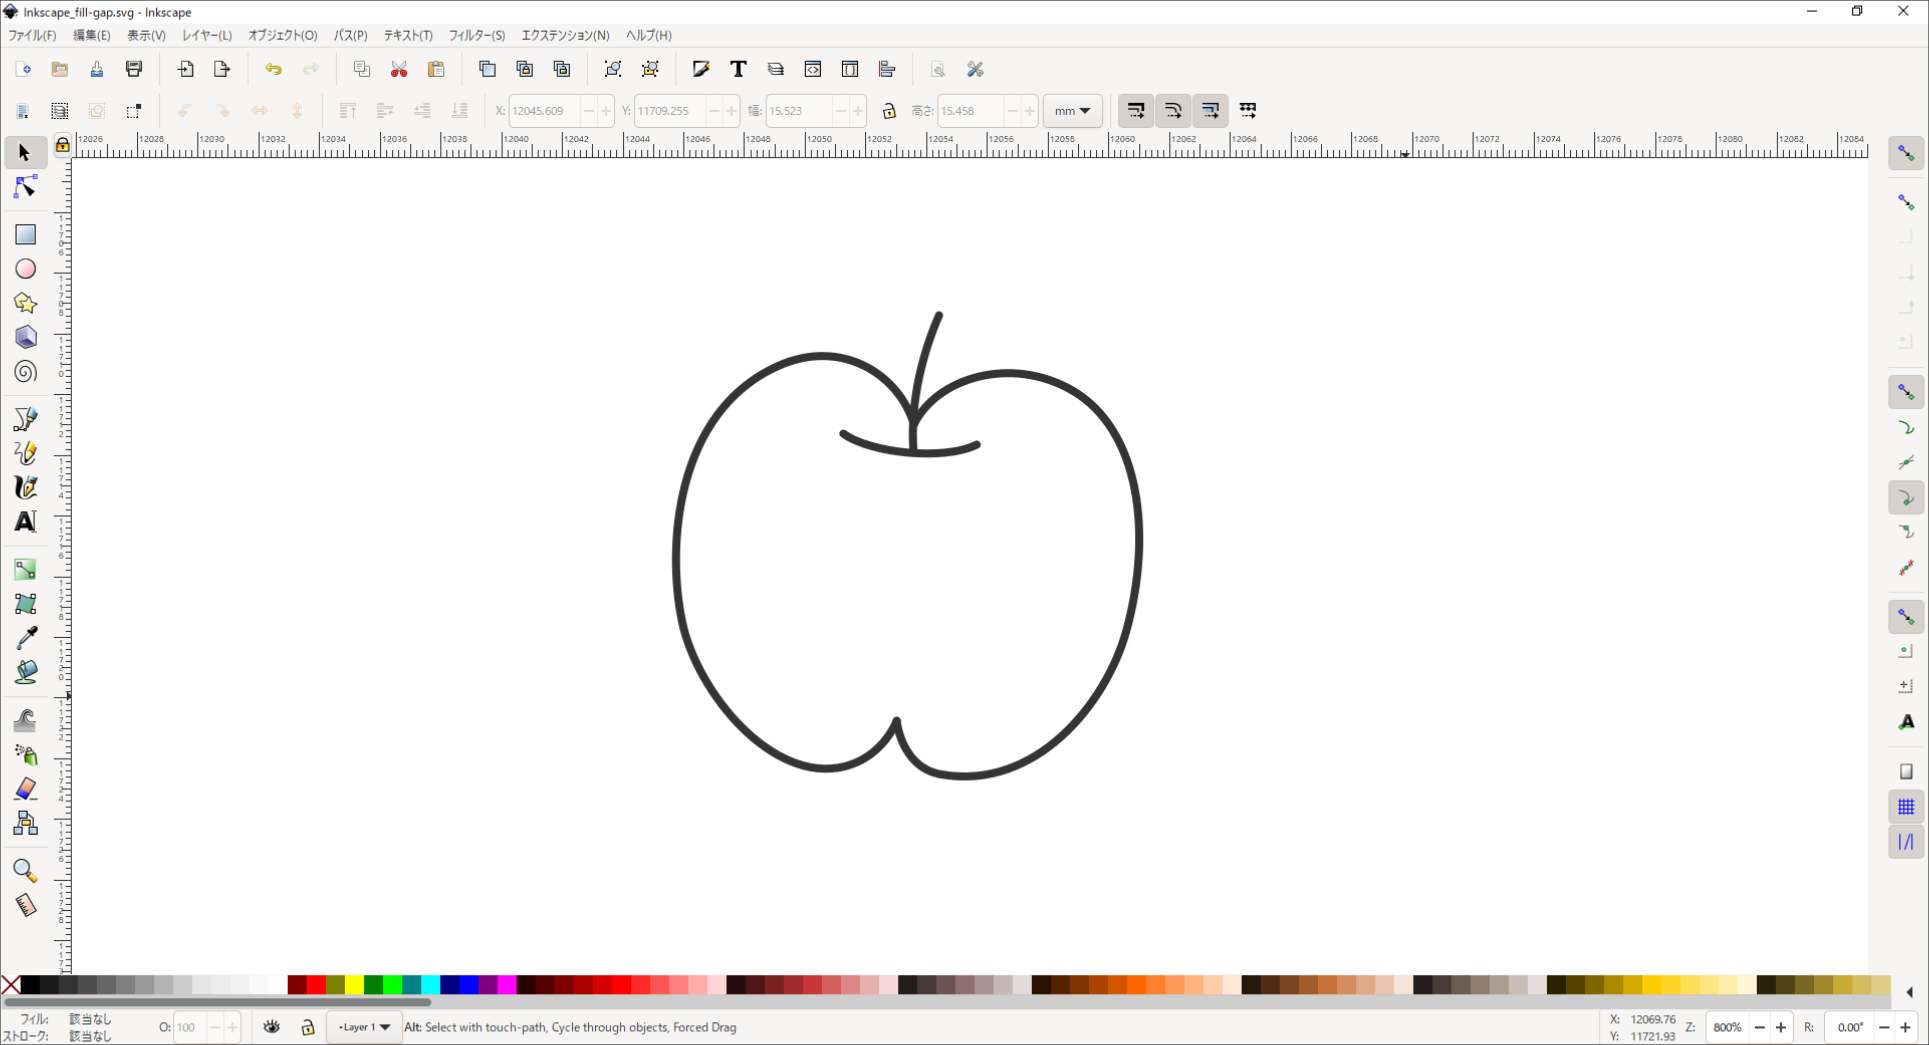
Task: Activate the Spiral tool
Action: (25, 372)
